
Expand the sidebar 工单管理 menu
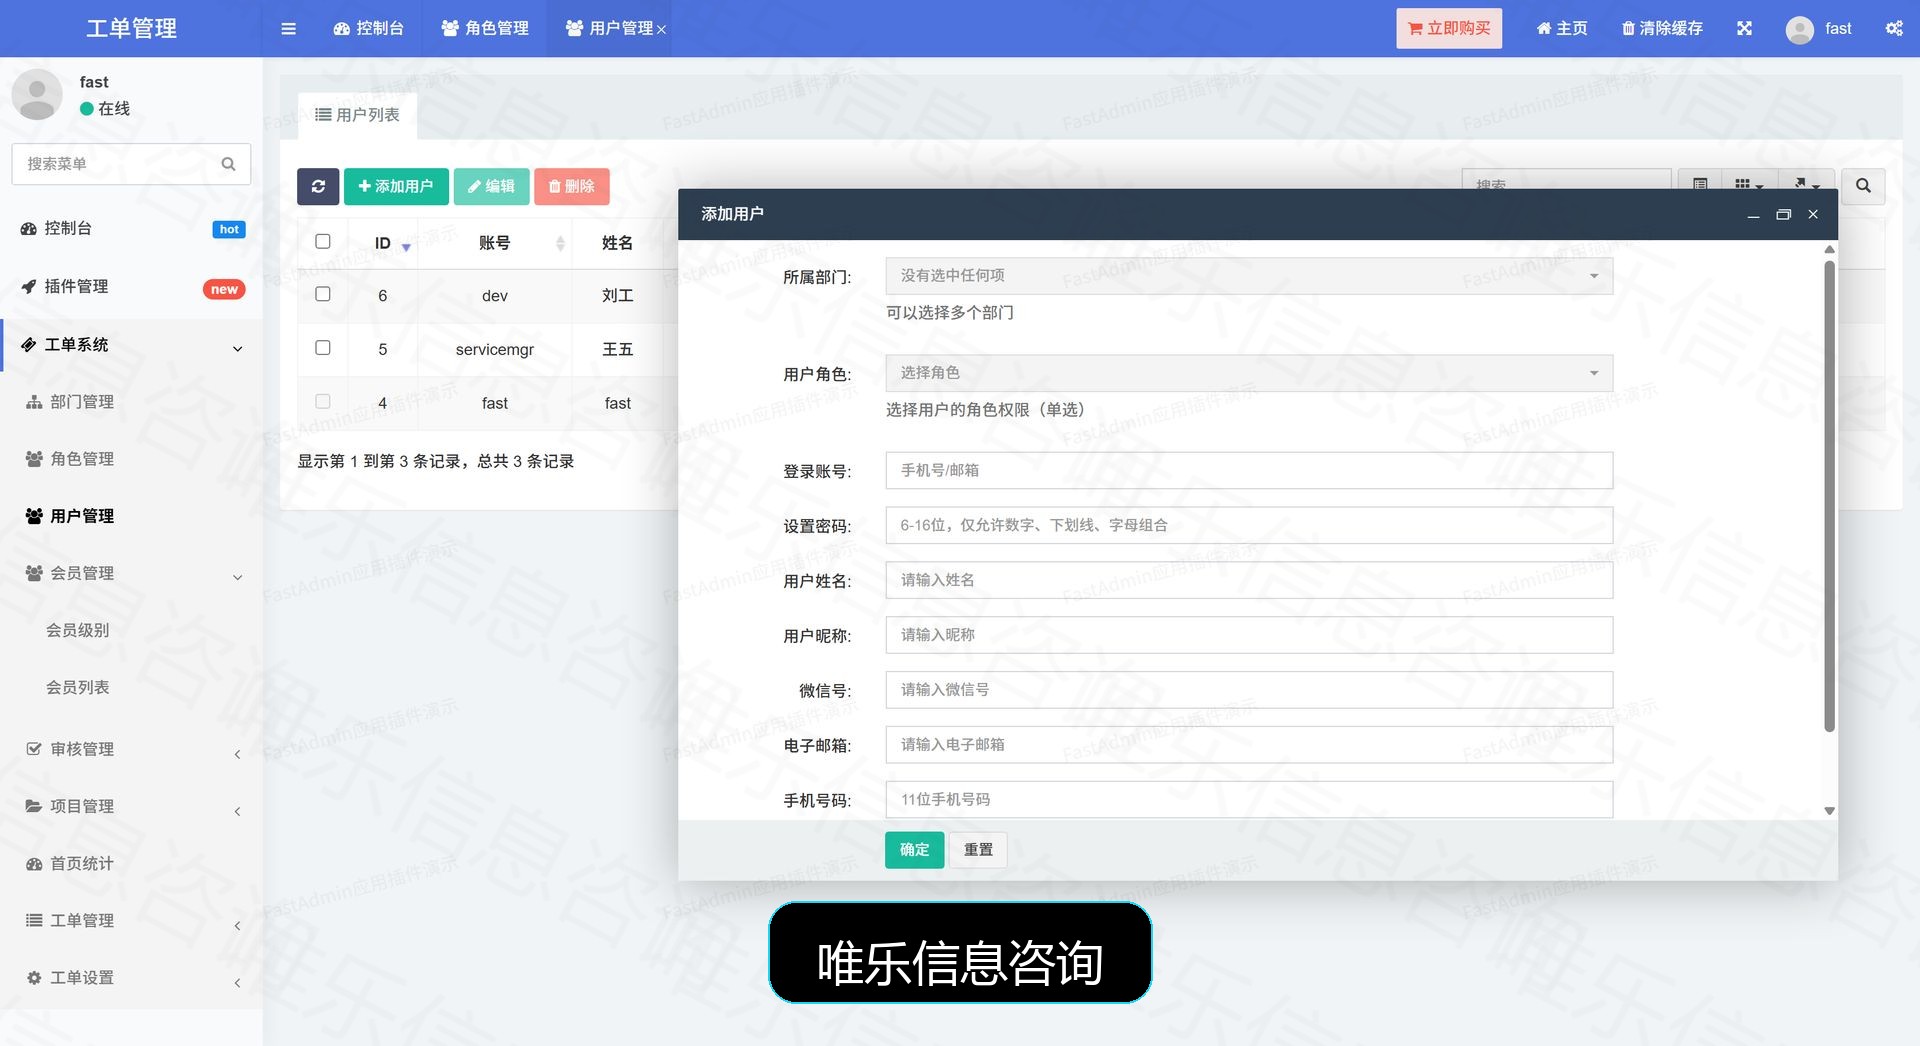(132, 920)
